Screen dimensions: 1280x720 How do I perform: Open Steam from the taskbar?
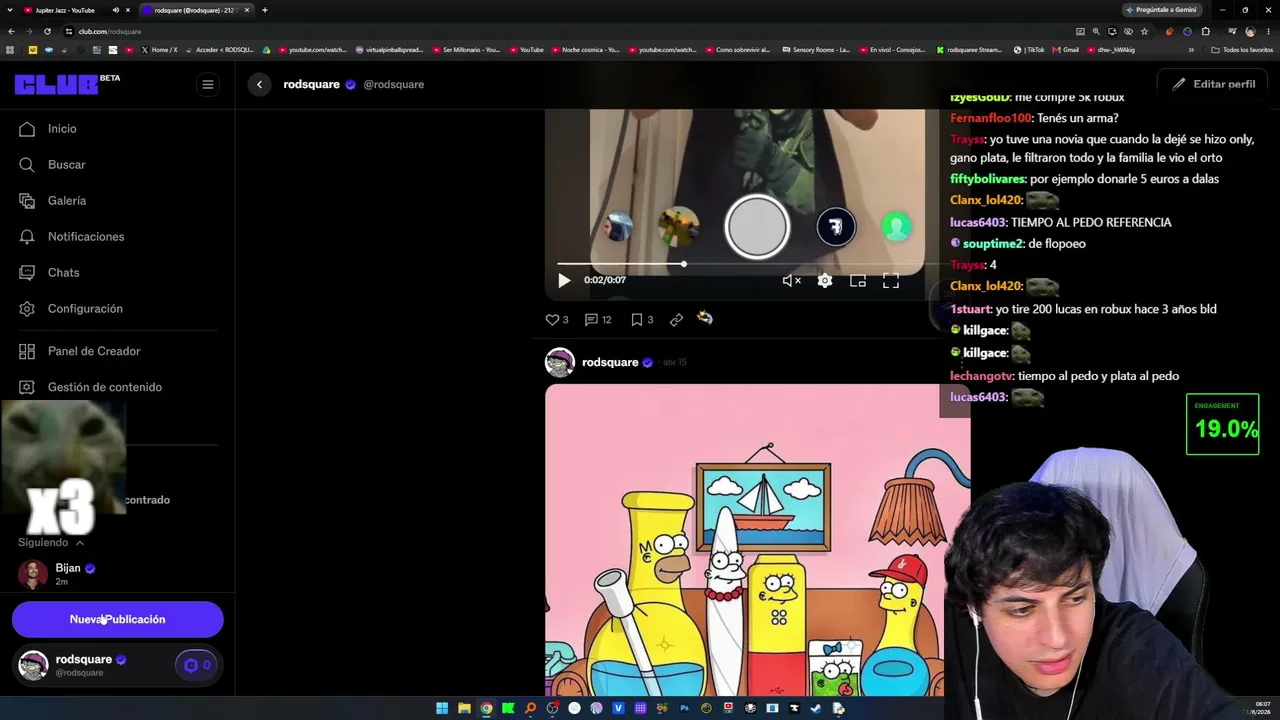[816, 708]
